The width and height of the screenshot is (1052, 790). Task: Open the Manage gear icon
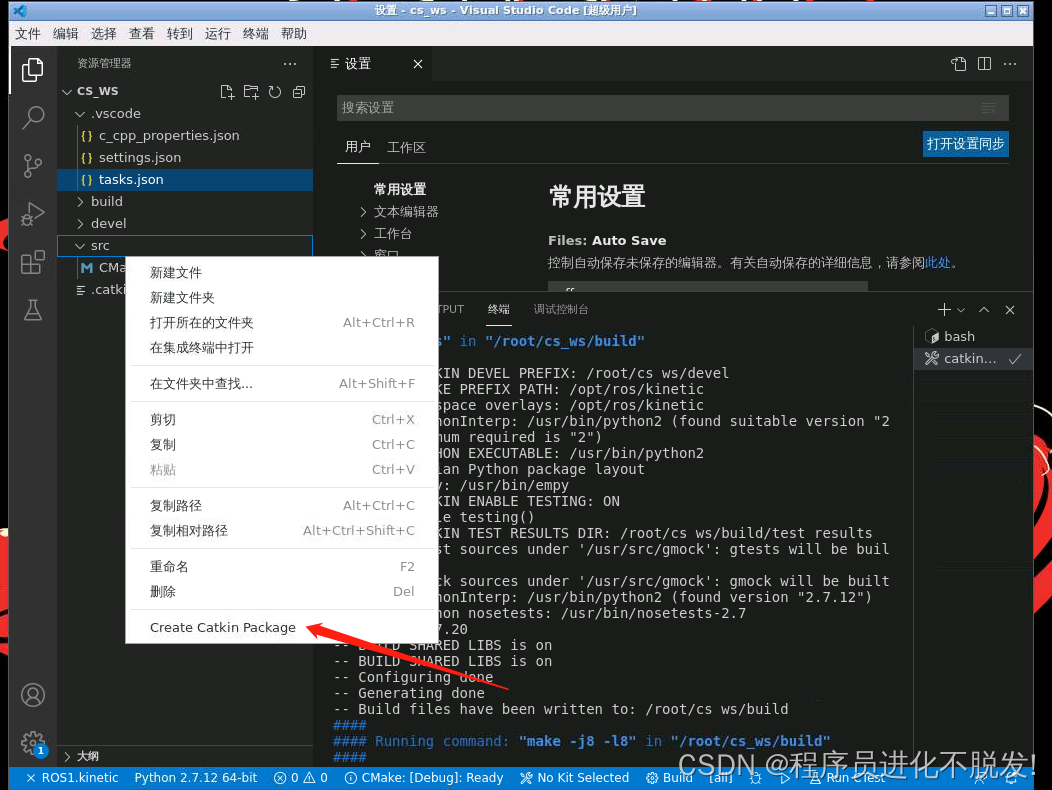pyautogui.click(x=32, y=742)
